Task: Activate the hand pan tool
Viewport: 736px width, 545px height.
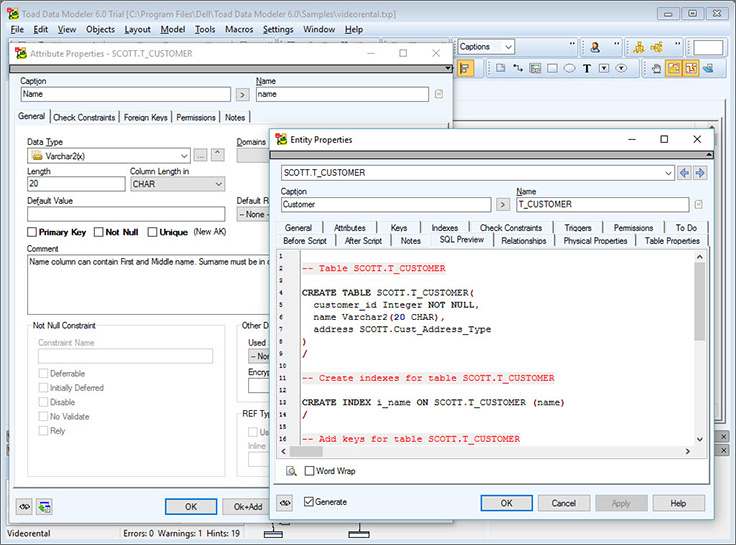Action: [x=656, y=68]
